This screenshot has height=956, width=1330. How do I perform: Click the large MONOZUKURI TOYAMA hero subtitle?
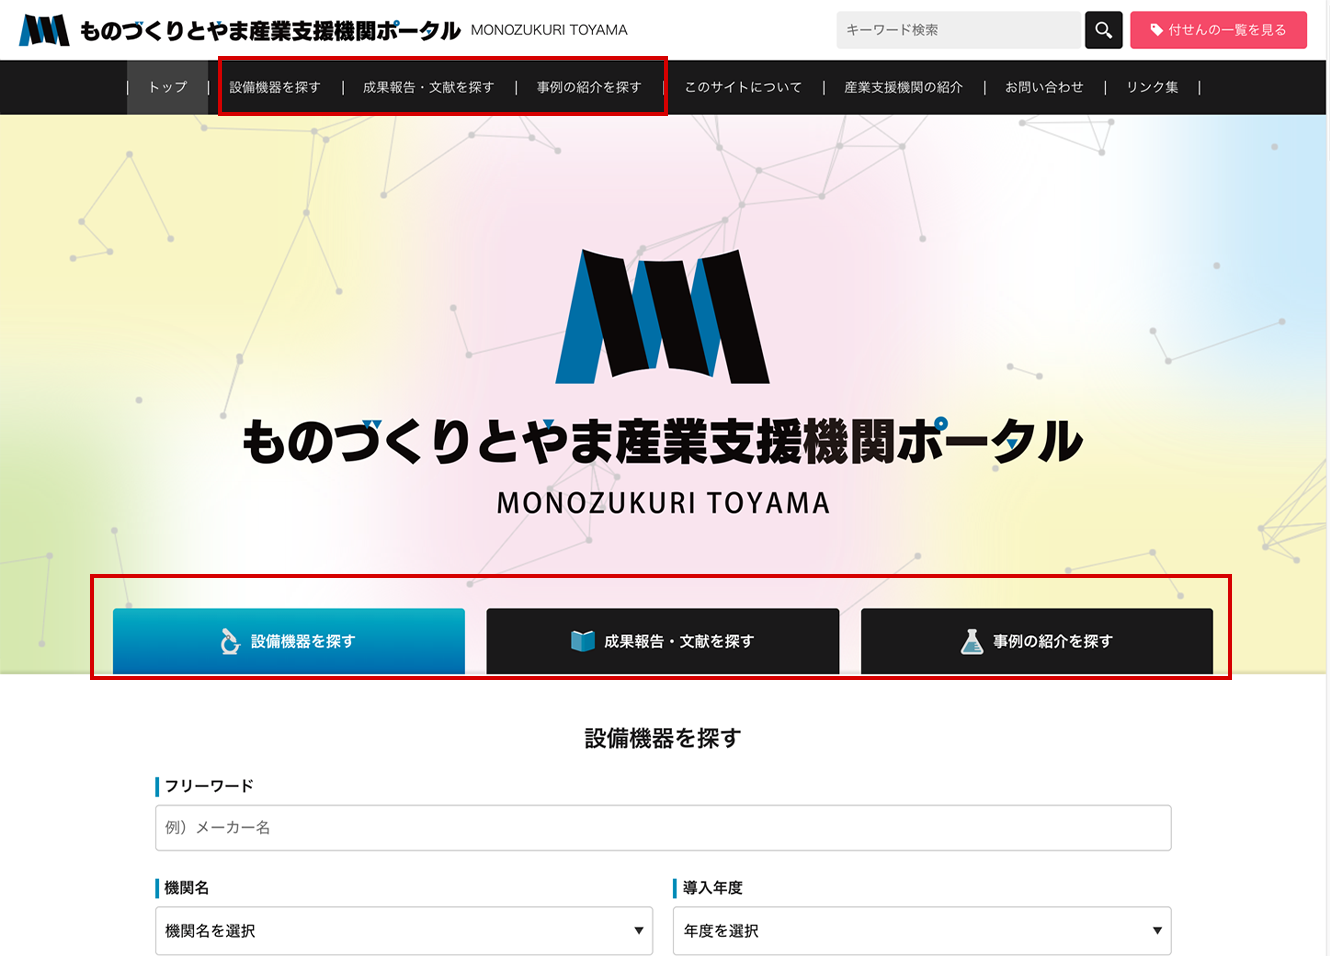point(663,503)
